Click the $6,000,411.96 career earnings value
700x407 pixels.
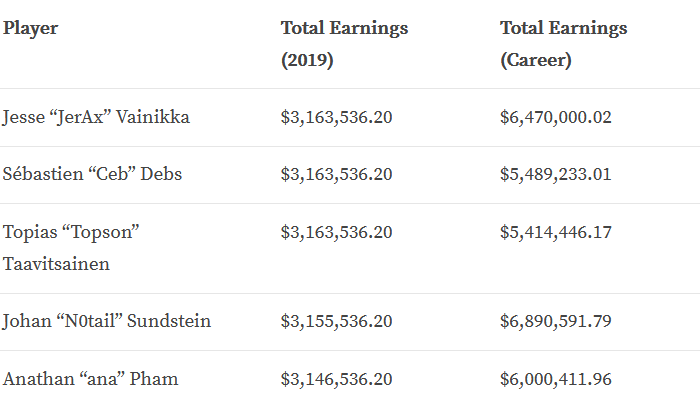[x=555, y=379]
